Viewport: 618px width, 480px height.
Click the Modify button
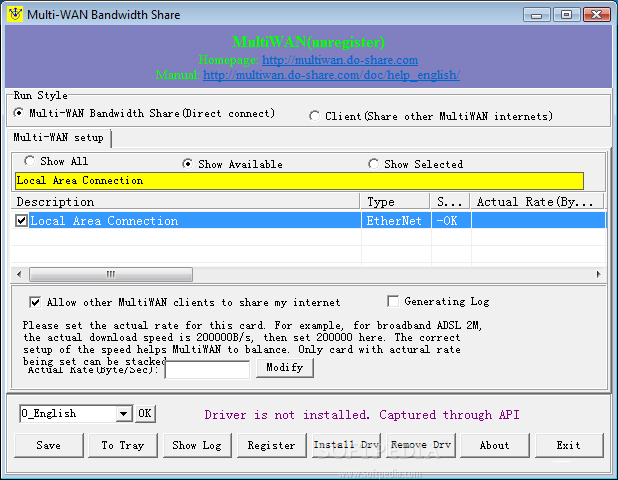pyautogui.click(x=285, y=368)
